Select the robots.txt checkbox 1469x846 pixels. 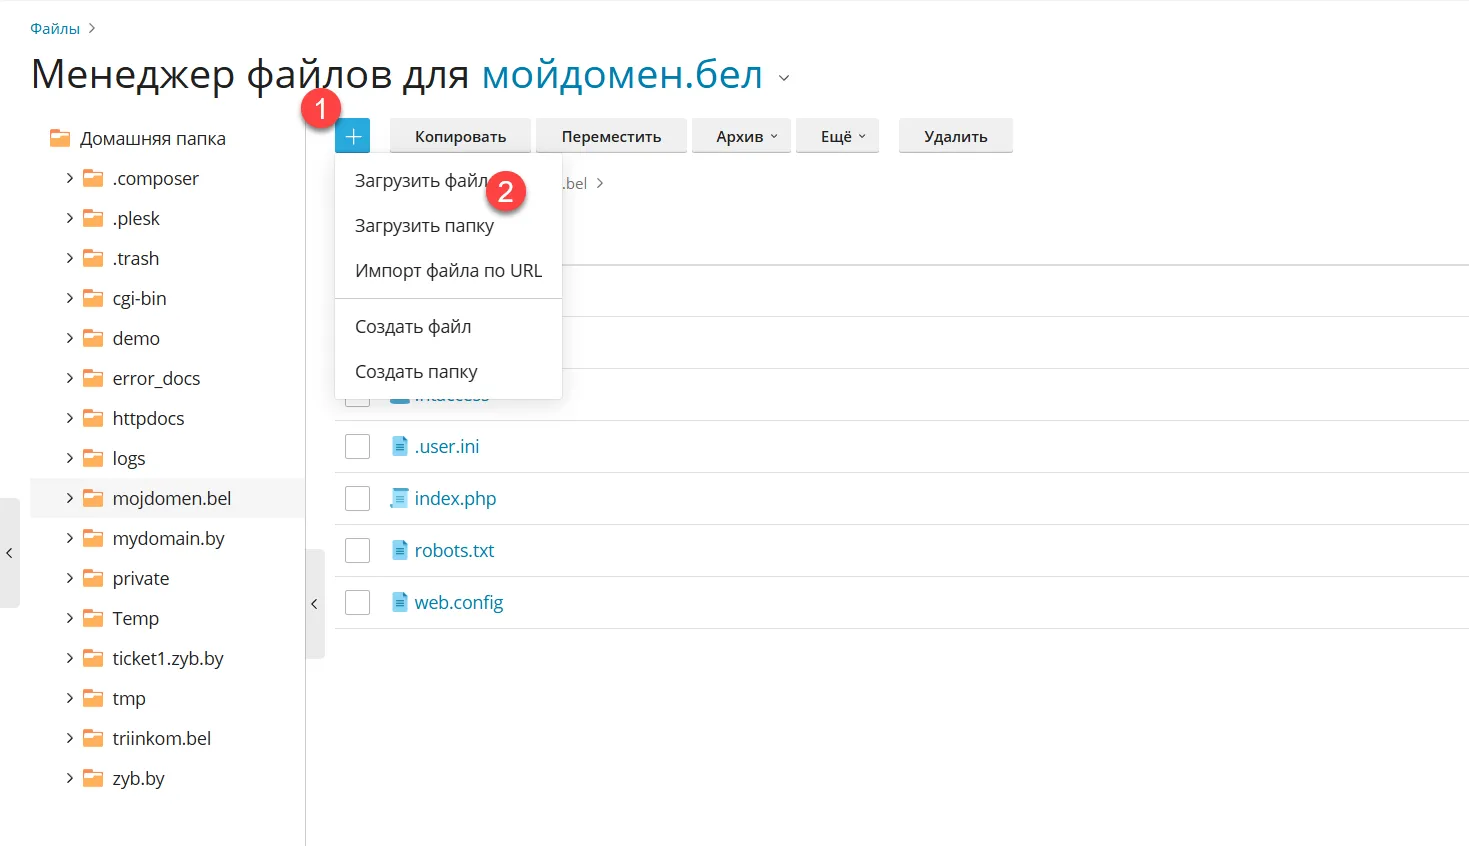[357, 550]
